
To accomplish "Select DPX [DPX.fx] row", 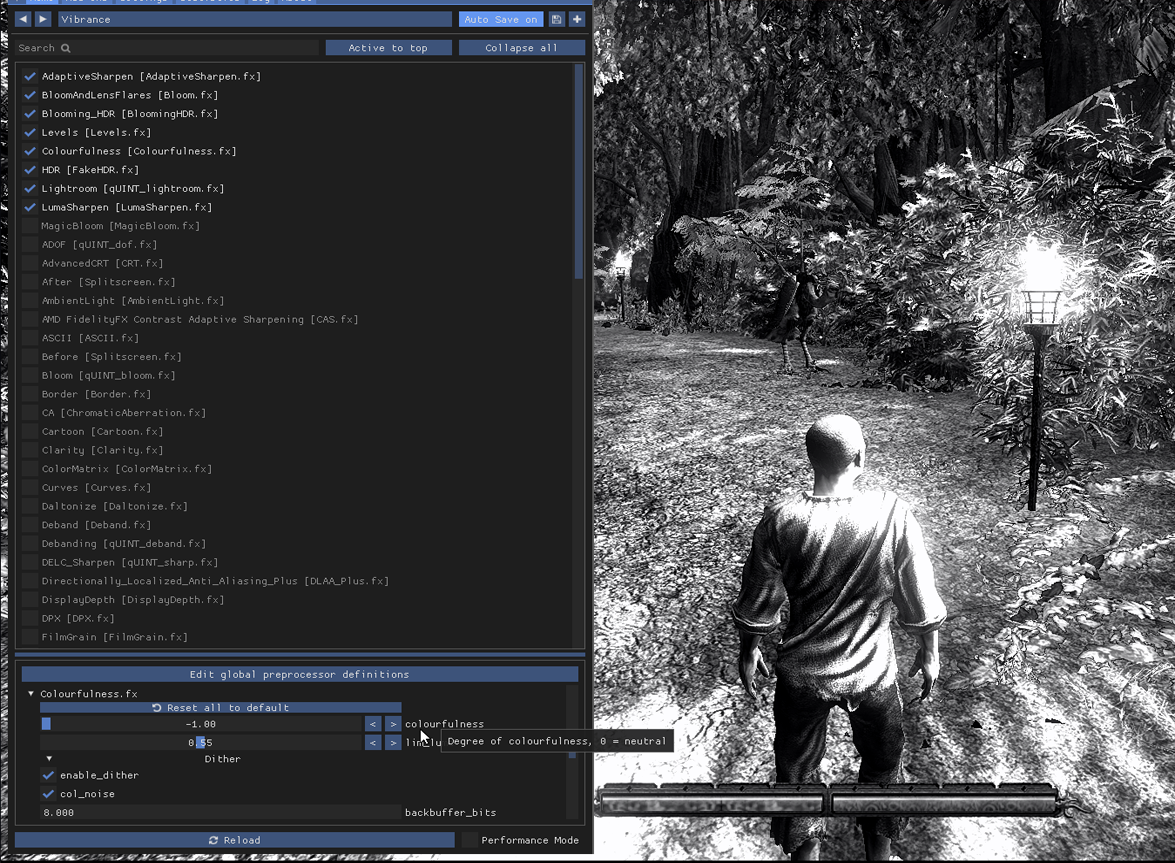I will (78, 618).
